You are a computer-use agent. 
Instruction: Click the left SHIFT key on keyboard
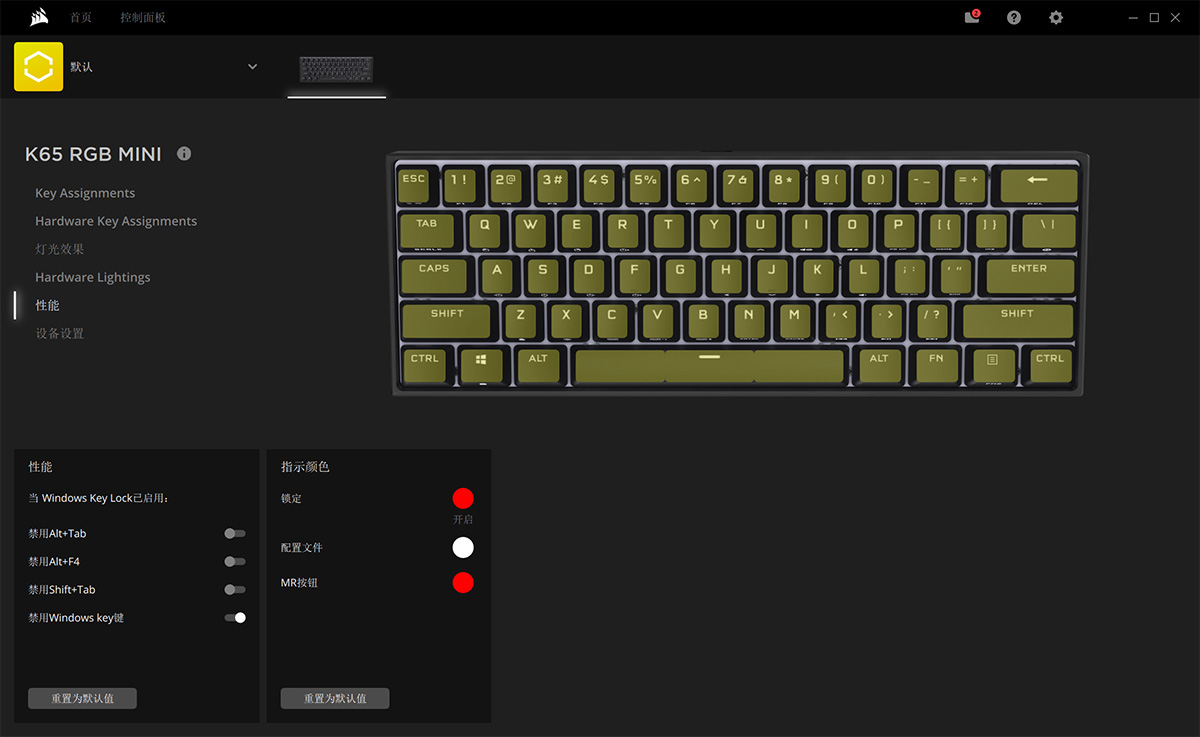click(447, 320)
